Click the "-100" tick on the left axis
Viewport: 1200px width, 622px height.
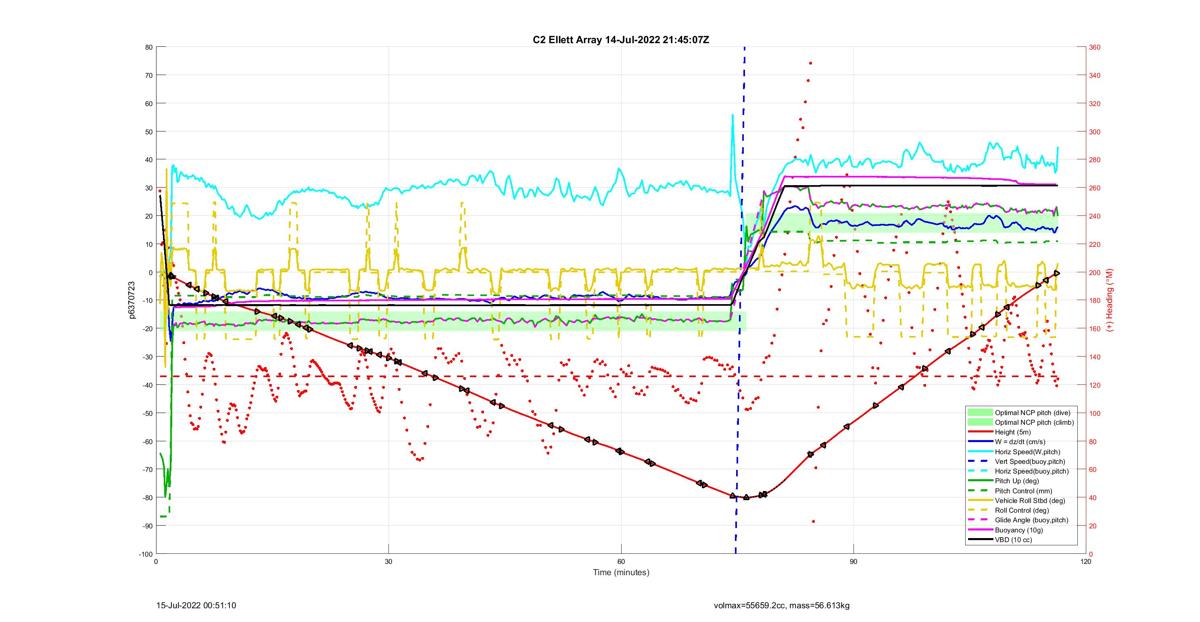(146, 554)
